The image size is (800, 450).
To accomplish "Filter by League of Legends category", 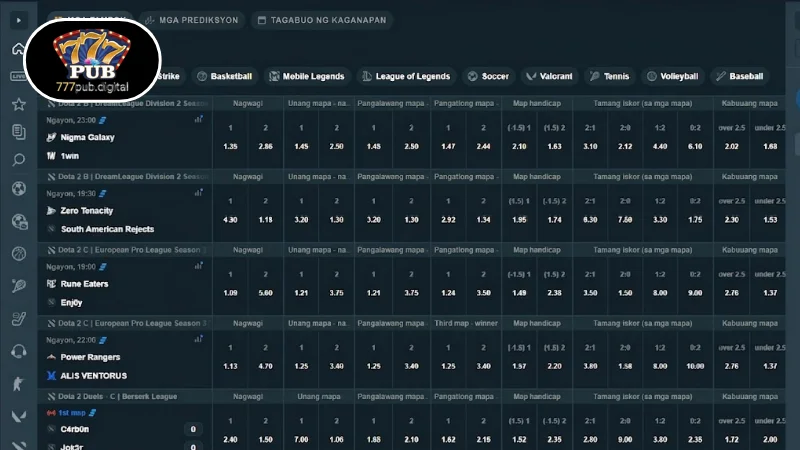I will [x=407, y=77].
